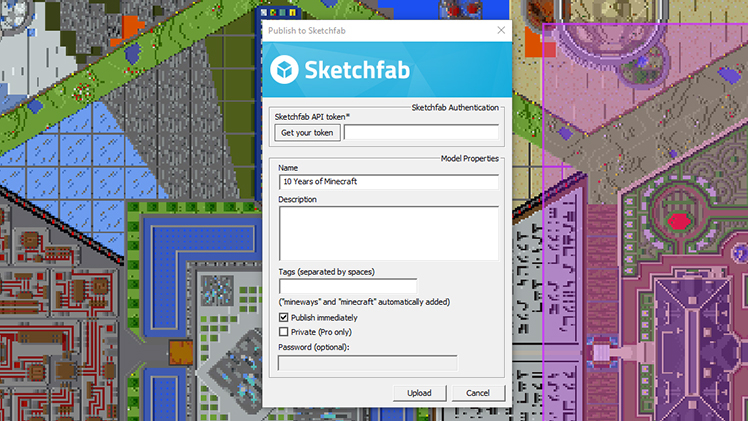Click the Sketchfab wordmark in banner
The height and width of the screenshot is (421, 748).
click(350, 72)
